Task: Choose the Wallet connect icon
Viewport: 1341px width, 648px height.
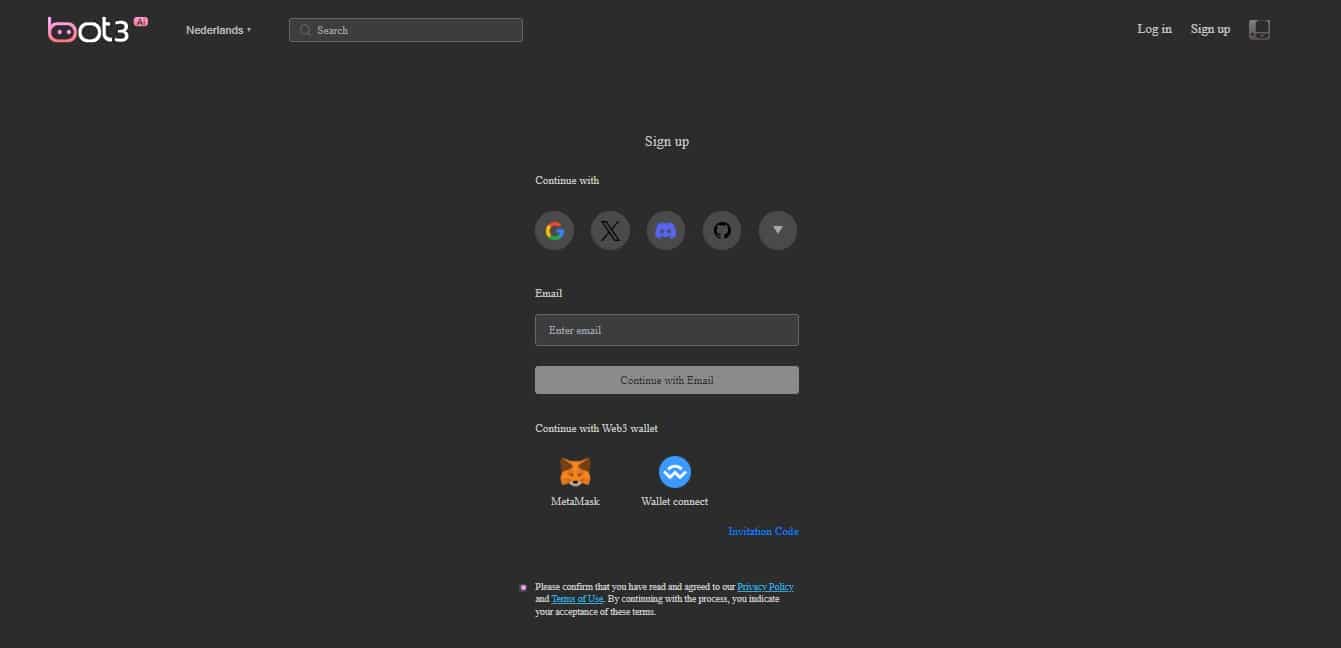Action: (675, 472)
